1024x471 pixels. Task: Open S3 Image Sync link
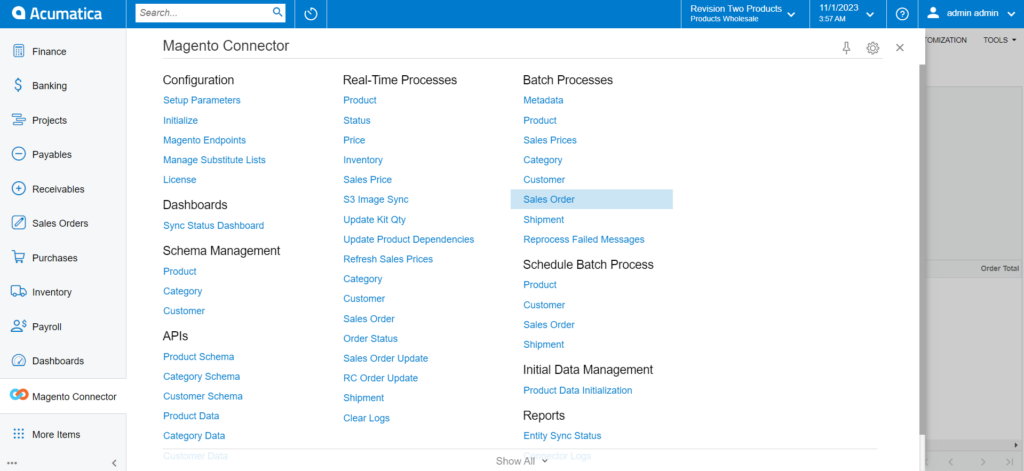pyautogui.click(x=376, y=199)
